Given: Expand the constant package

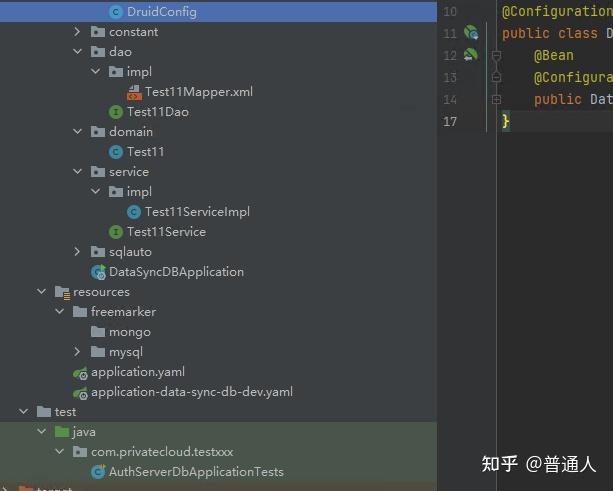Looking at the screenshot, I should tap(77, 32).
